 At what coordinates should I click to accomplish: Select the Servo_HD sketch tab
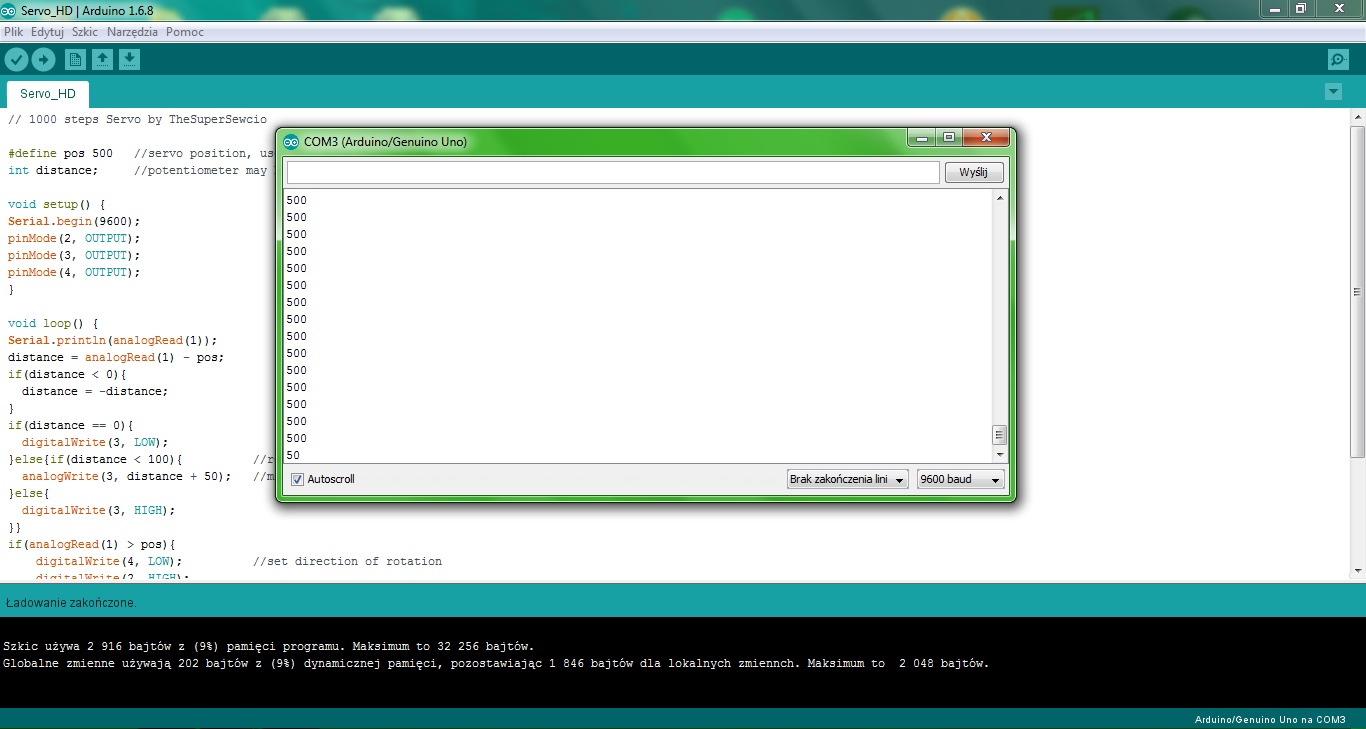click(48, 94)
